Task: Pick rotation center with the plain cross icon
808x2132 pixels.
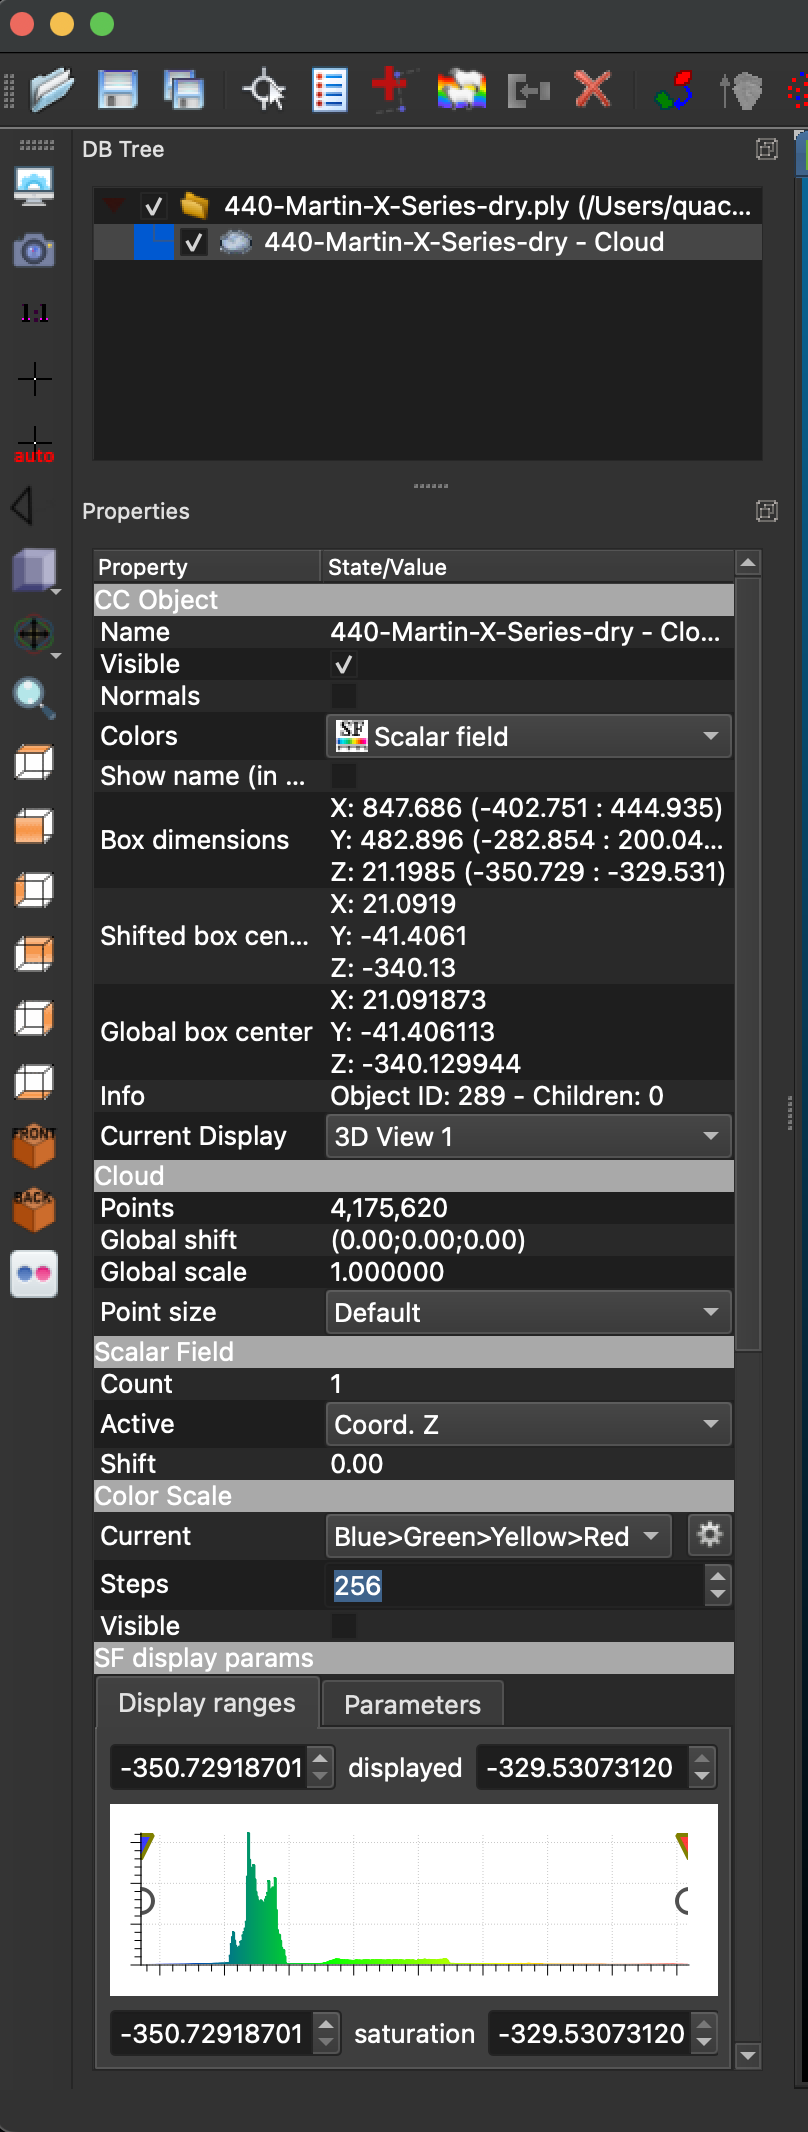Action: point(34,378)
